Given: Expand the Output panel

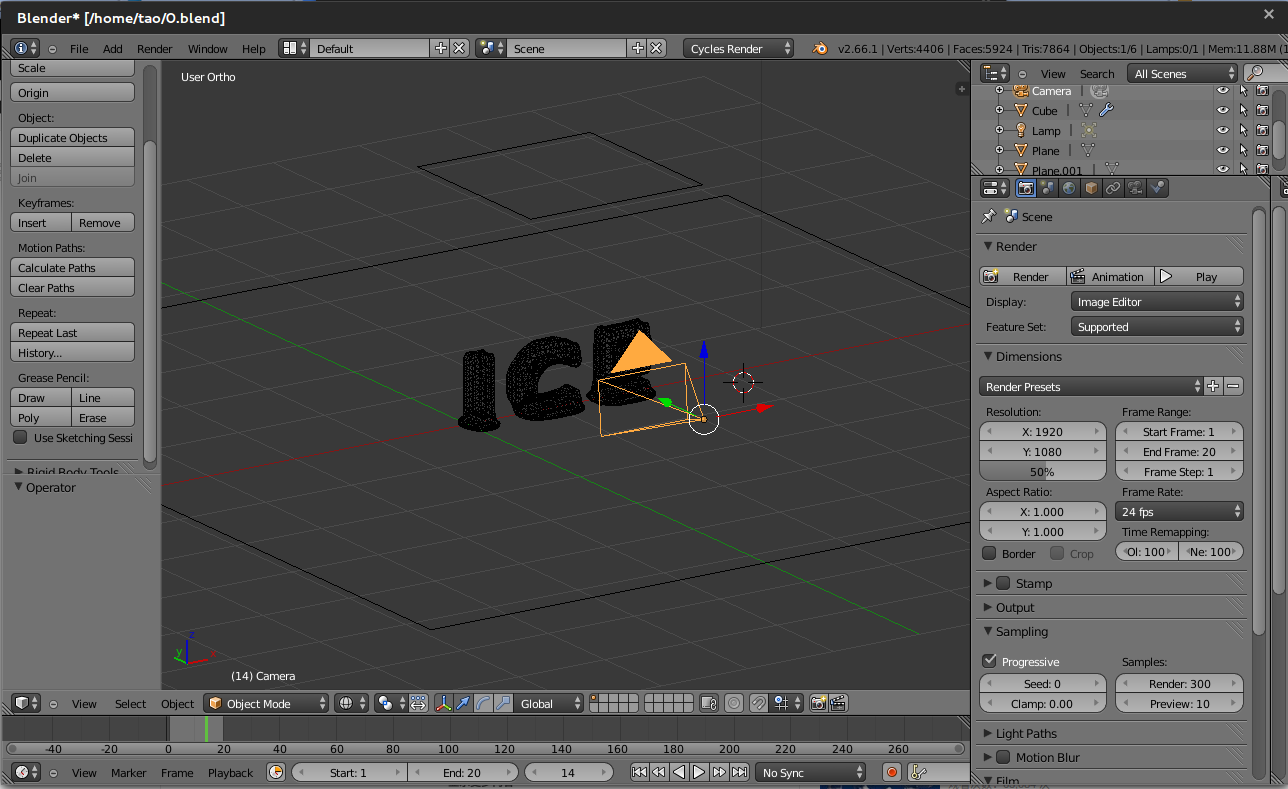Looking at the screenshot, I should (x=1014, y=607).
